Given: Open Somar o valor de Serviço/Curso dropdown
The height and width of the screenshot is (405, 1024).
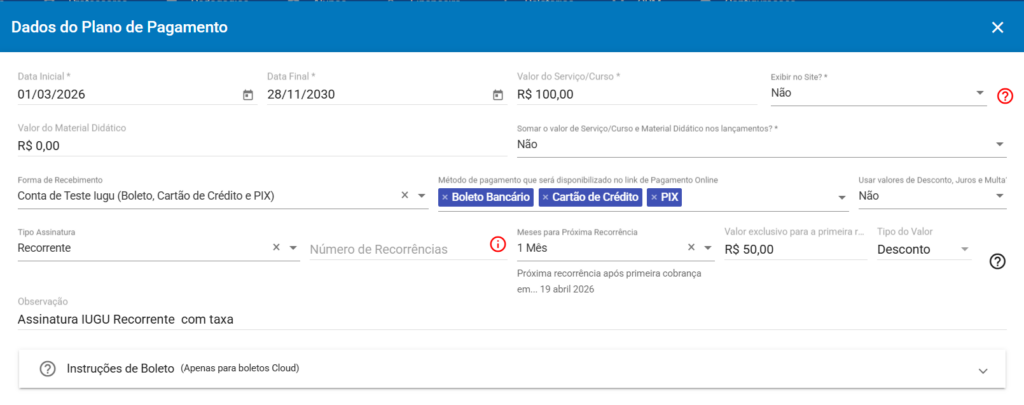Looking at the screenshot, I should (1000, 145).
